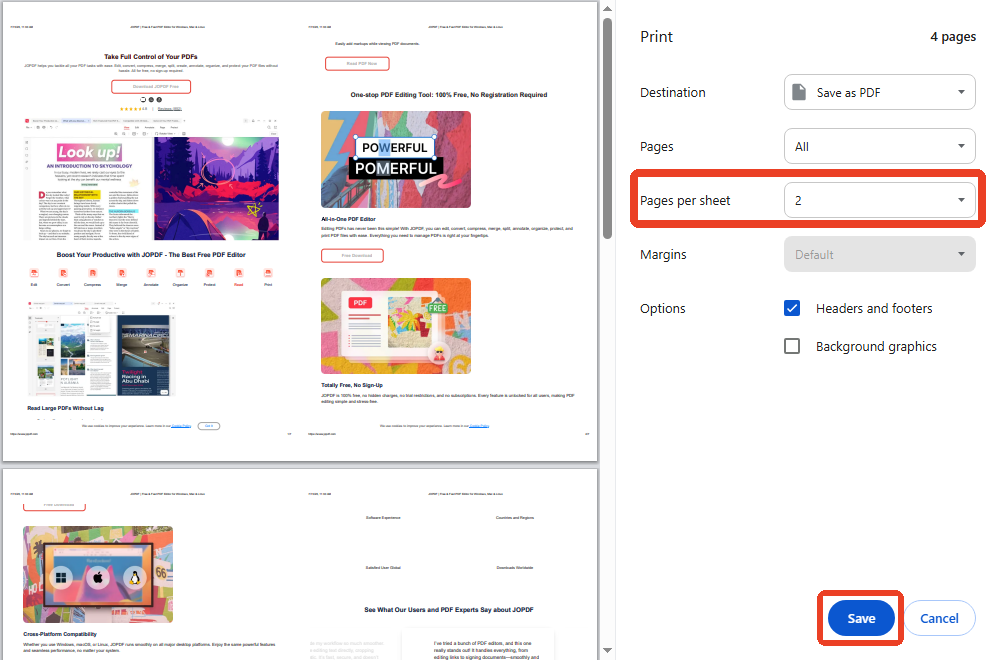Click 'All-in-One PDF Editor' heading
This screenshot has height=660, width=1000.
coord(348,219)
